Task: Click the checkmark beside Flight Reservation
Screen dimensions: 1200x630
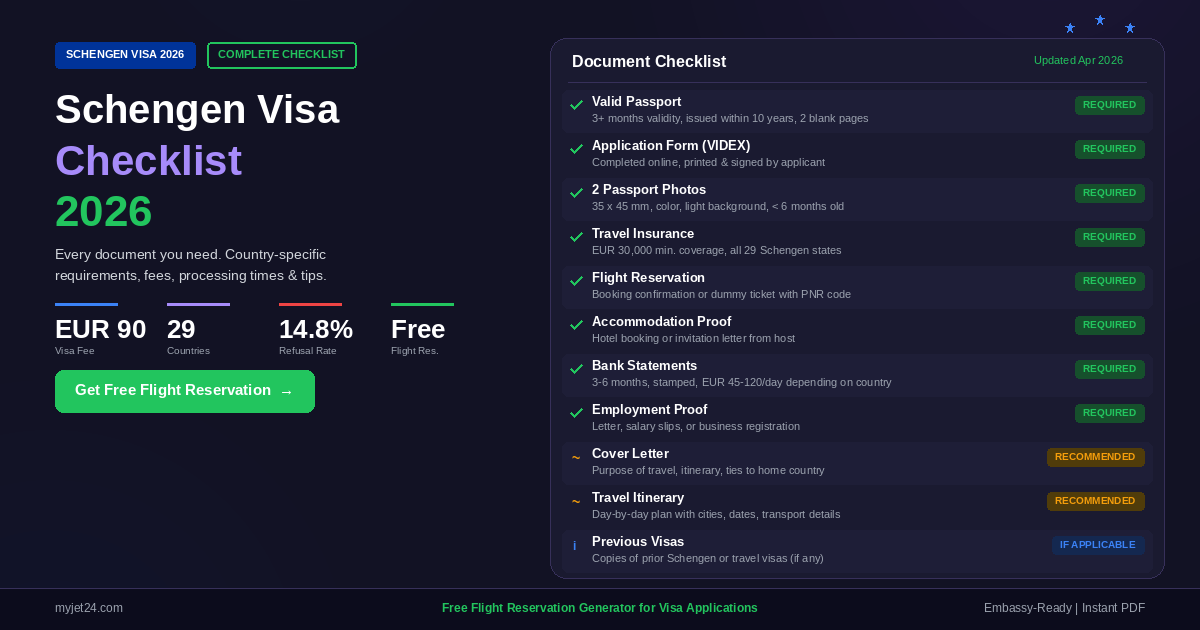Action: [577, 281]
